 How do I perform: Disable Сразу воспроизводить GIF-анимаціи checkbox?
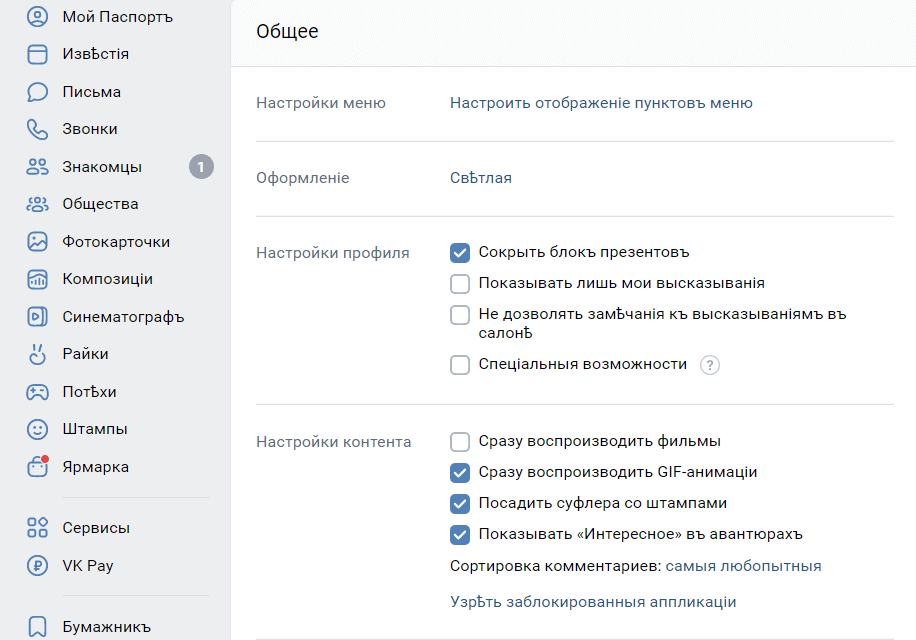[x=460, y=472]
